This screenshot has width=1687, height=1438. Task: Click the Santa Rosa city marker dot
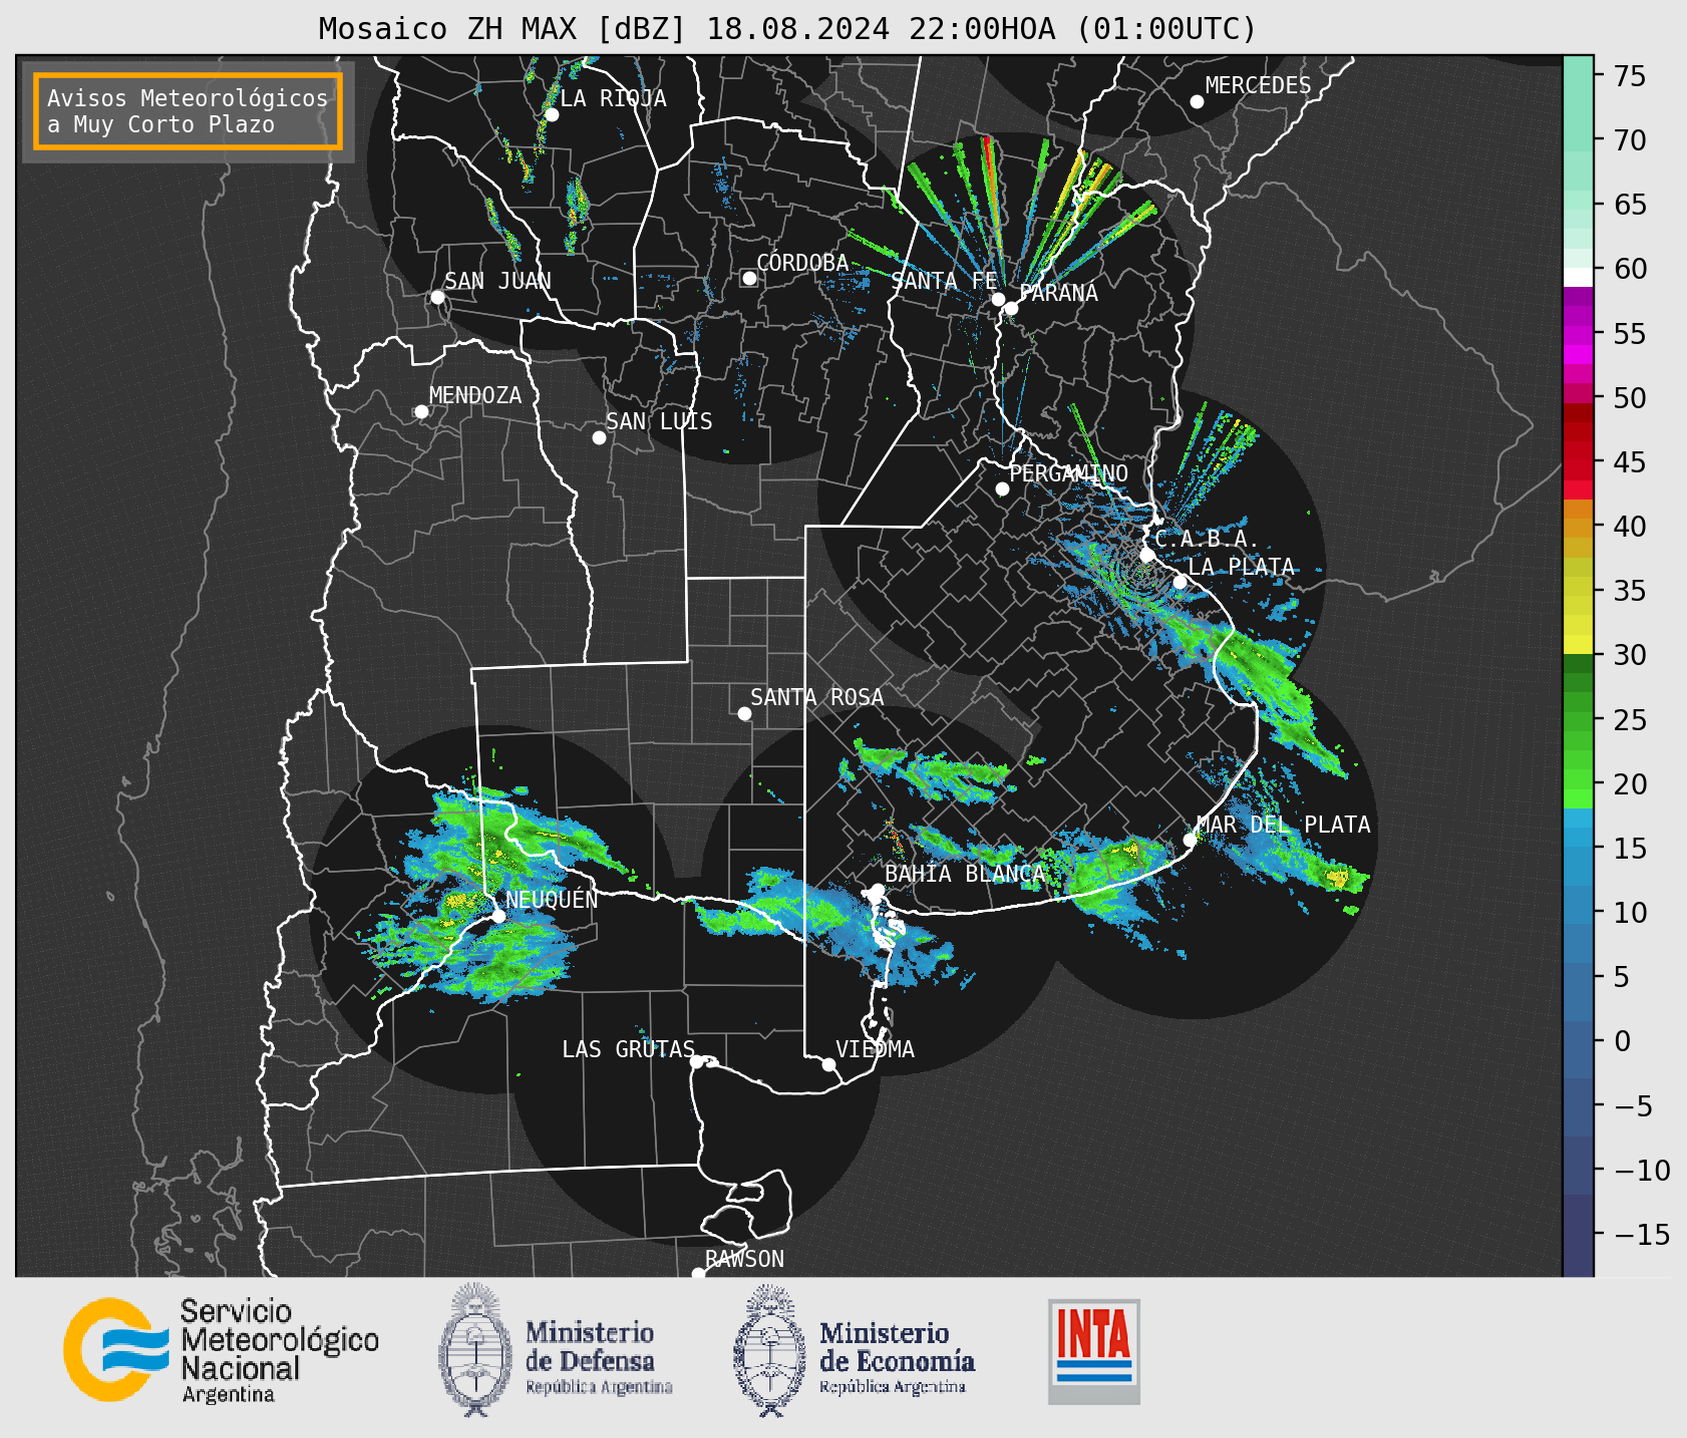click(744, 714)
